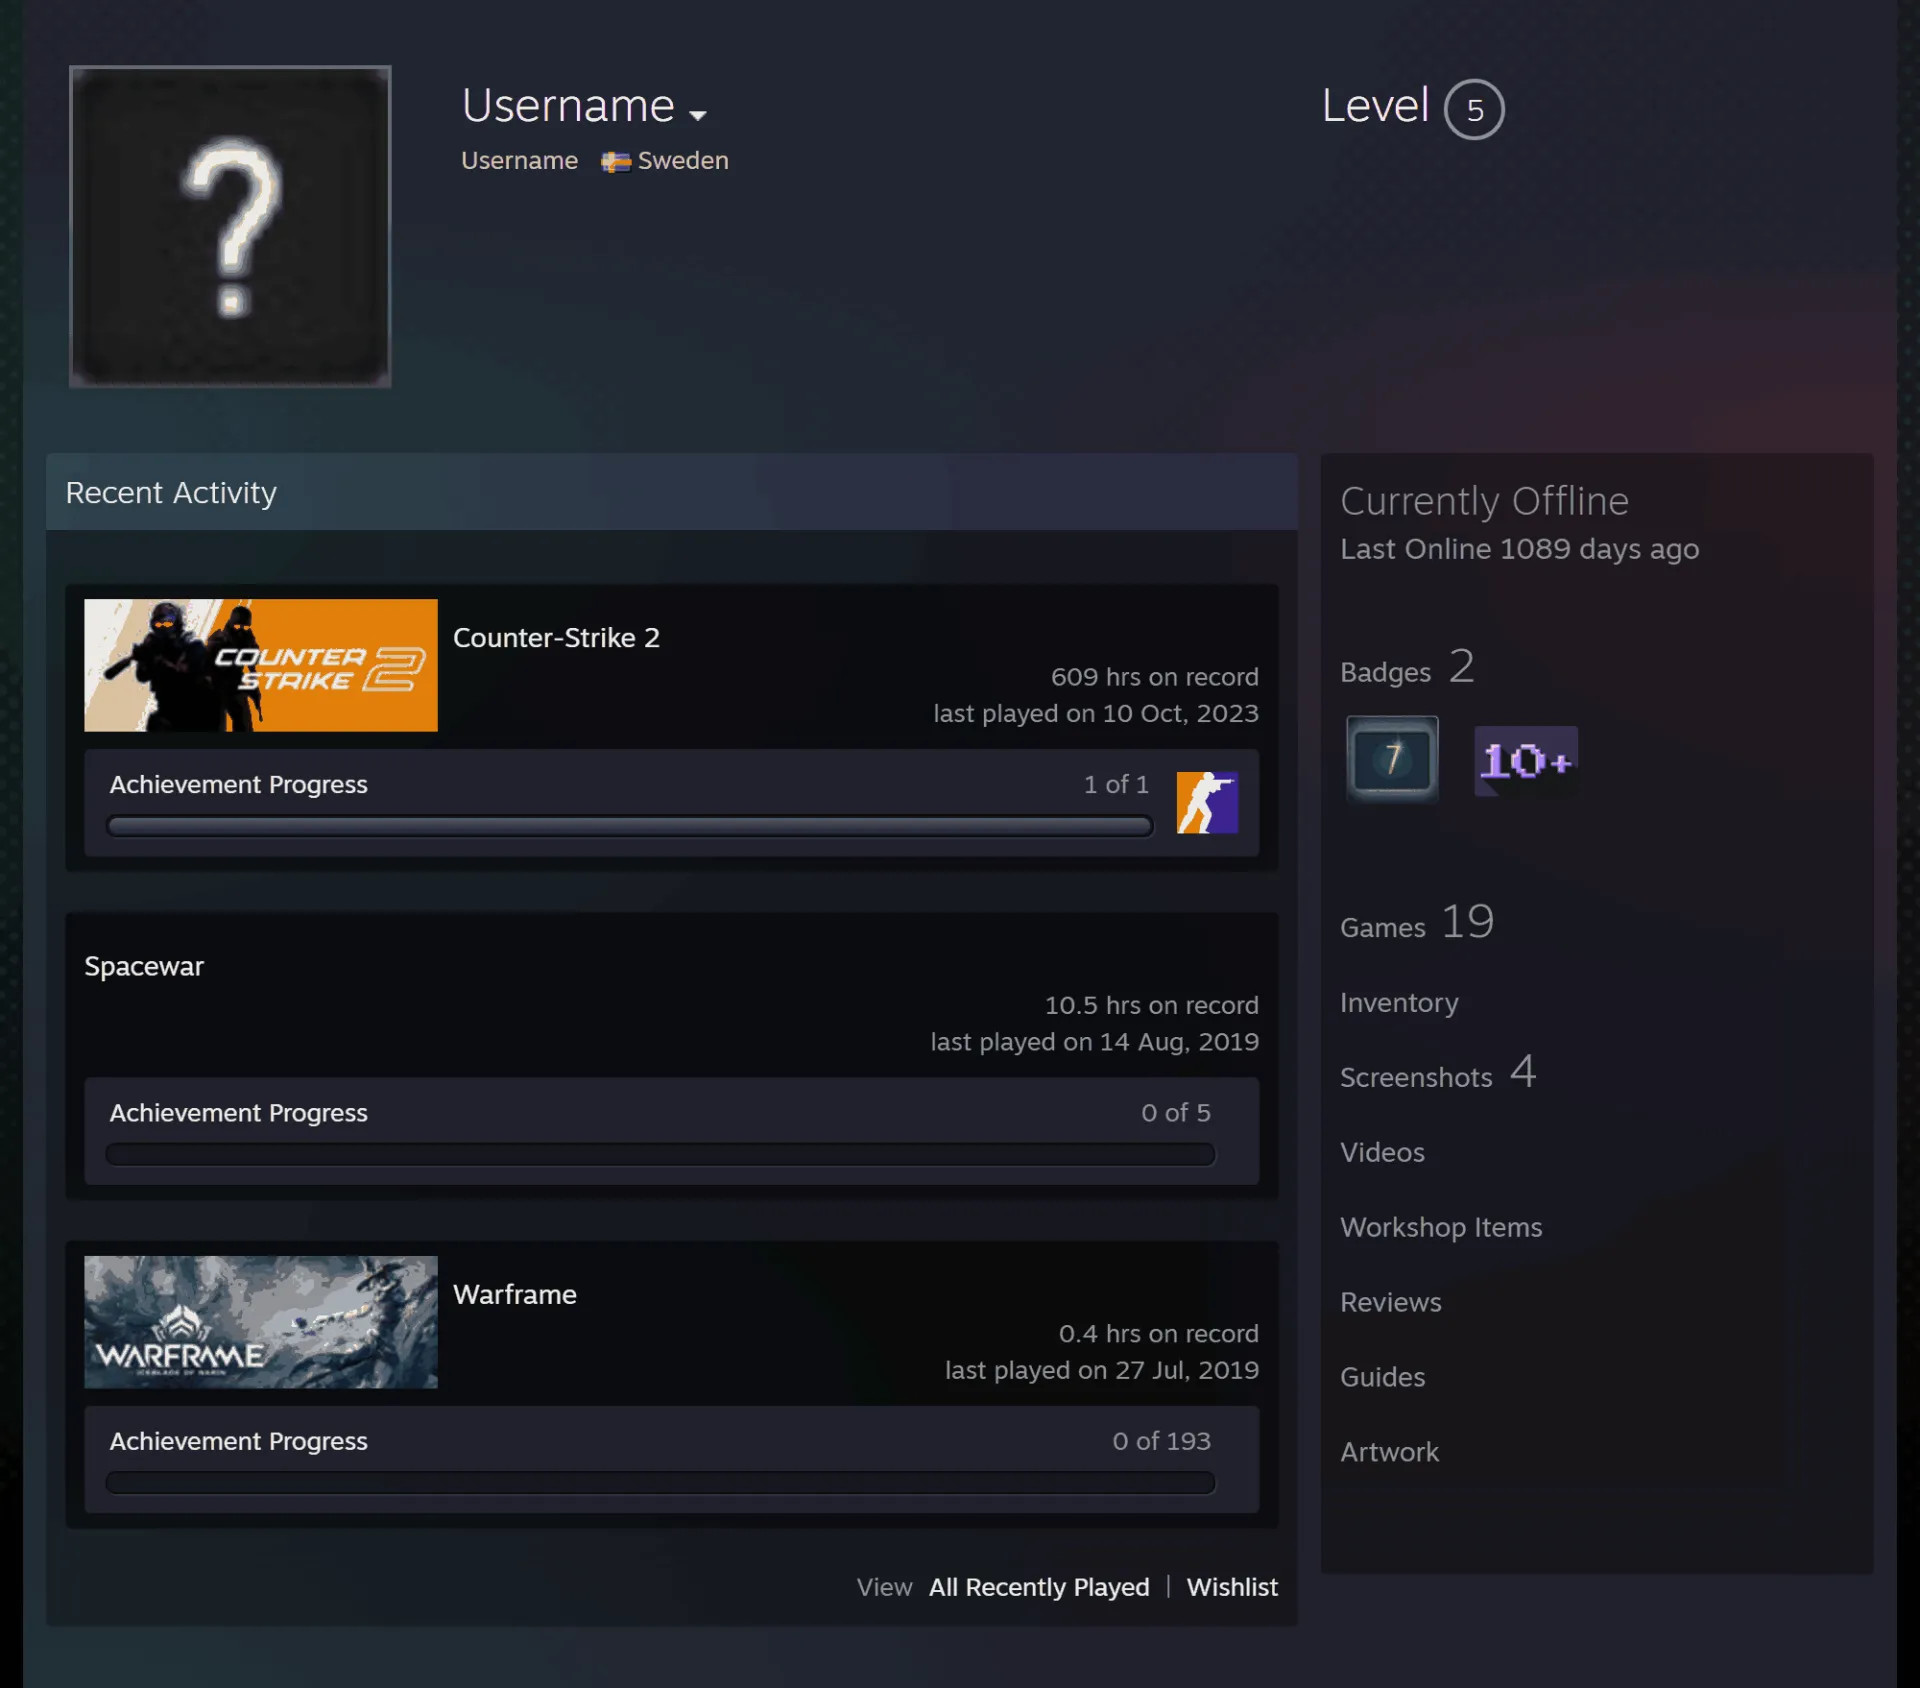
Task: Open the Warframe game banner image
Action: pyautogui.click(x=261, y=1322)
